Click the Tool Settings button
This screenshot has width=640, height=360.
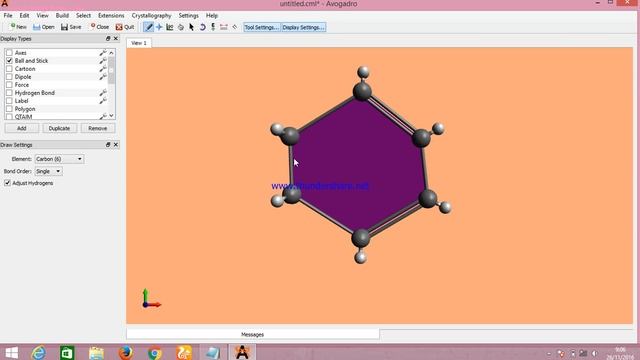[x=262, y=27]
